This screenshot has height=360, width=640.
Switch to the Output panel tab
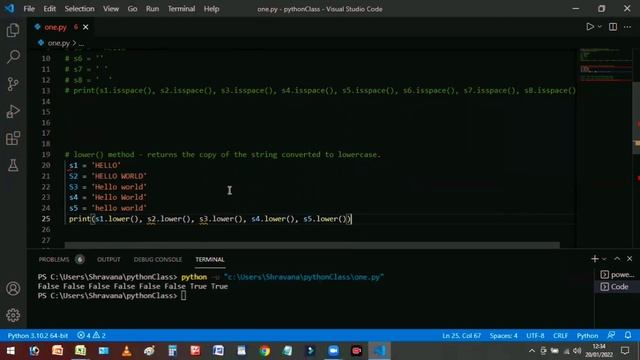coord(109,260)
